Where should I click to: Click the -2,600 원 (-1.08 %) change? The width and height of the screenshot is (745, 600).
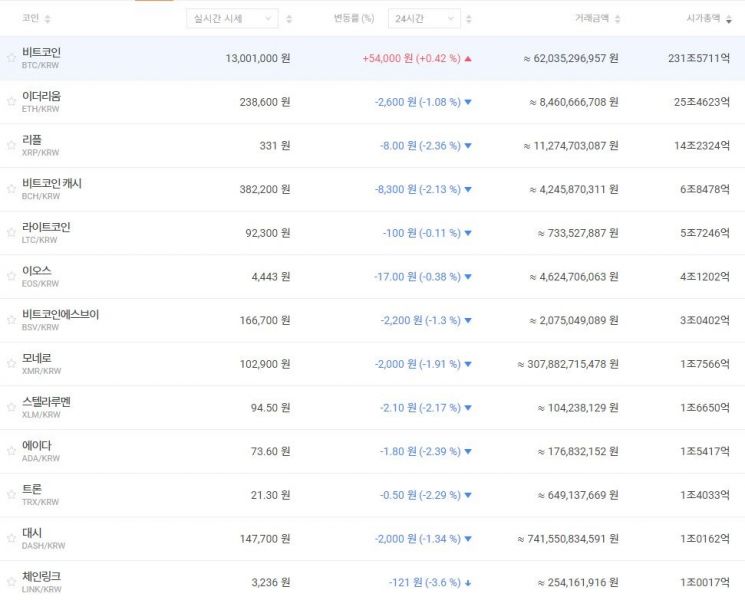tap(423, 102)
